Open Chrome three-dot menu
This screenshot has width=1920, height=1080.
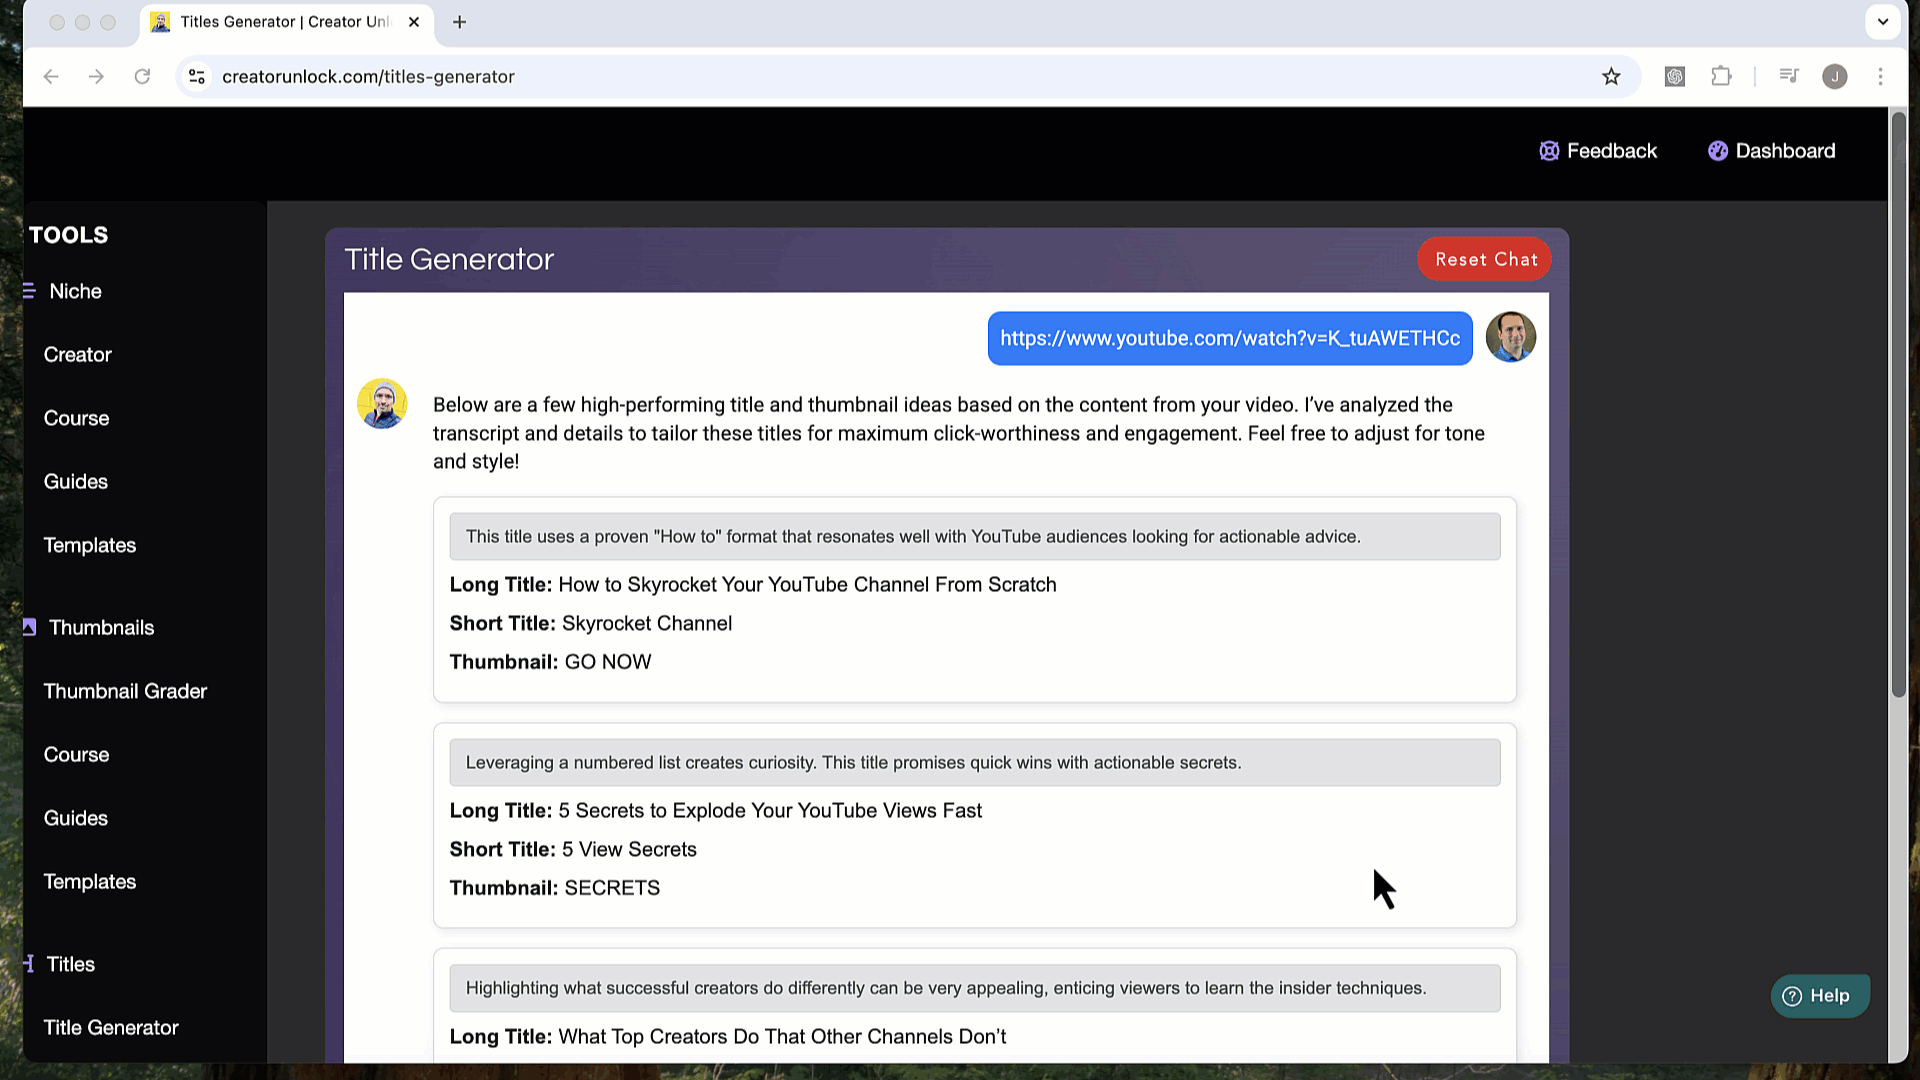[1881, 77]
